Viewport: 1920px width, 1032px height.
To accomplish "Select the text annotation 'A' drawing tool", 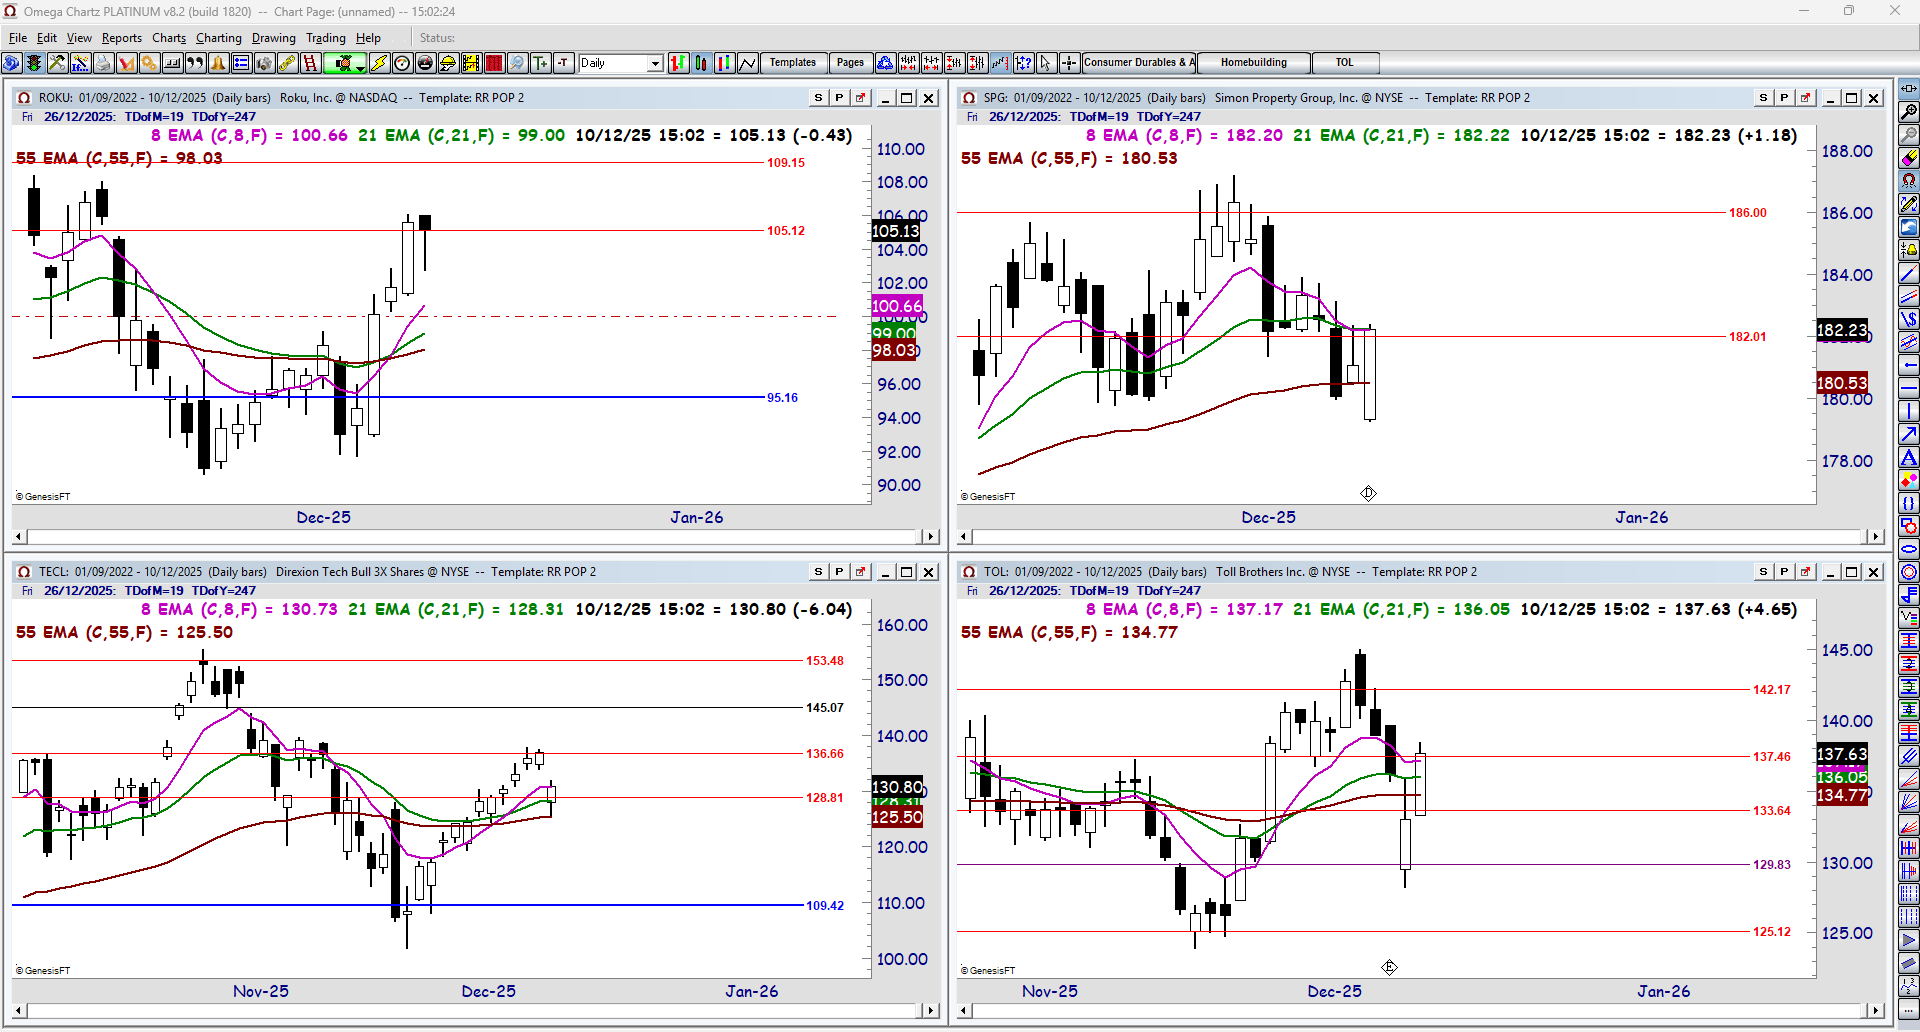I will (x=1909, y=457).
